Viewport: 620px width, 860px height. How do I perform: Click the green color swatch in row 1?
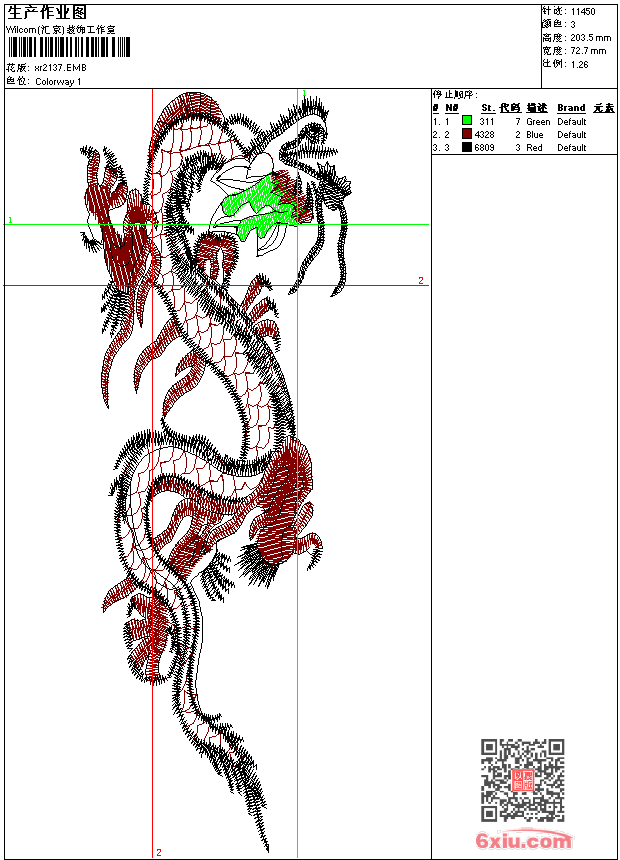467,121
